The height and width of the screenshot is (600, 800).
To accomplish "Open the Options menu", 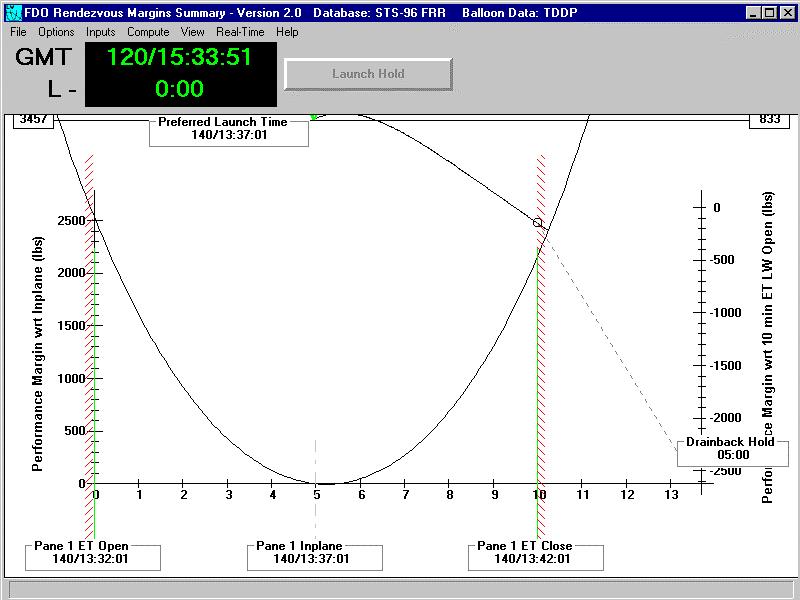I will (x=56, y=32).
